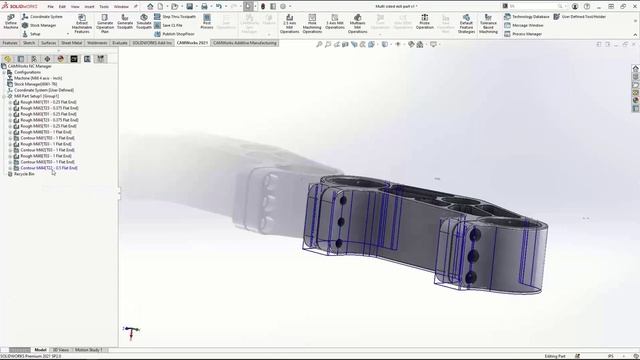Open the Tools menu
This screenshot has width=640, height=360.
(x=104, y=7)
